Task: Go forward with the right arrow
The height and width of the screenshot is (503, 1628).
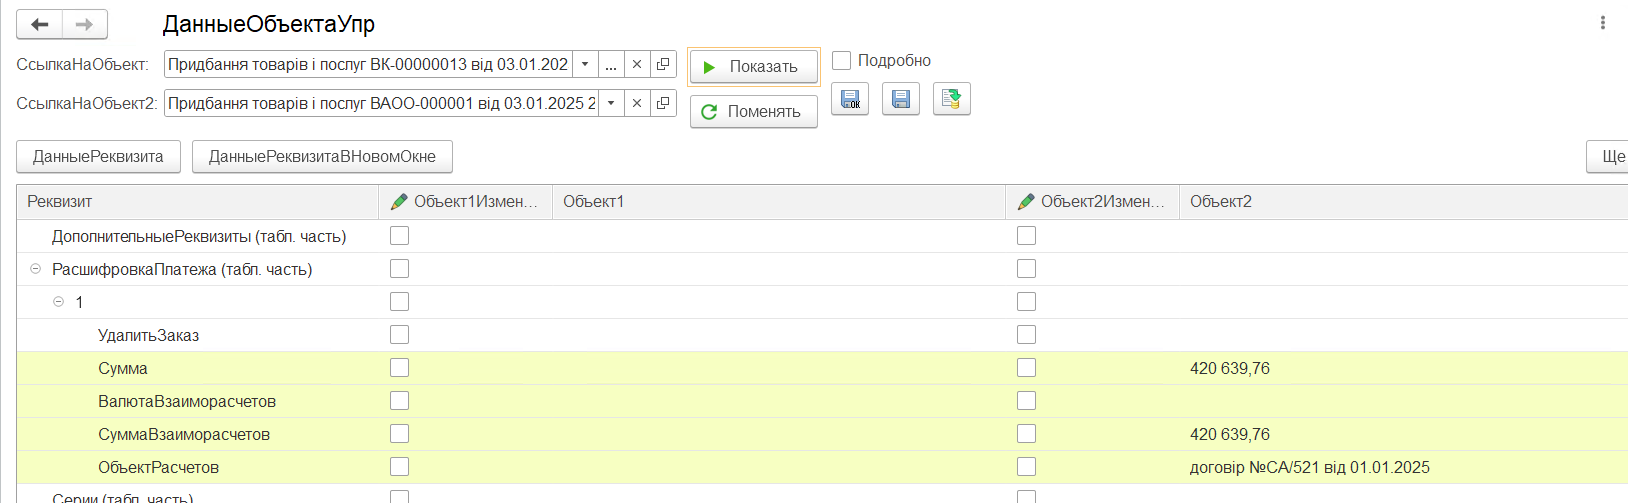Action: coord(85,24)
